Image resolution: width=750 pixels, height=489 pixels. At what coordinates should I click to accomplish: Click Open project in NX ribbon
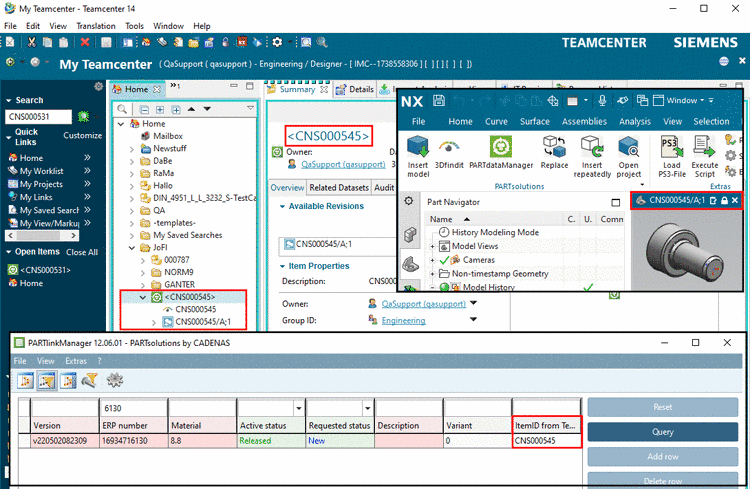pos(629,156)
